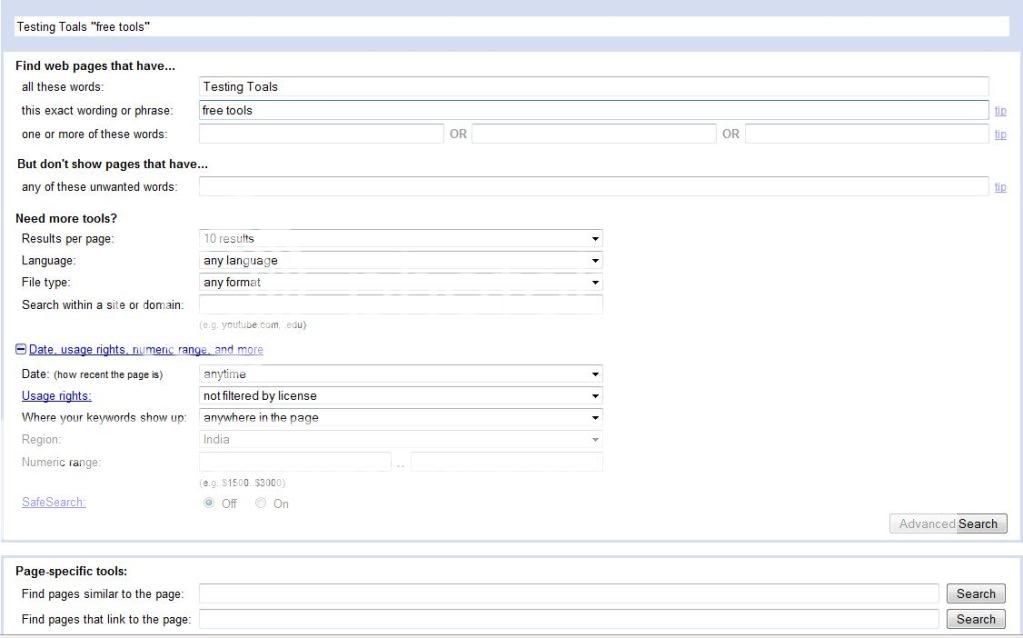Open the File type dropdown
Screen dimensions: 1023x638
pos(400,282)
